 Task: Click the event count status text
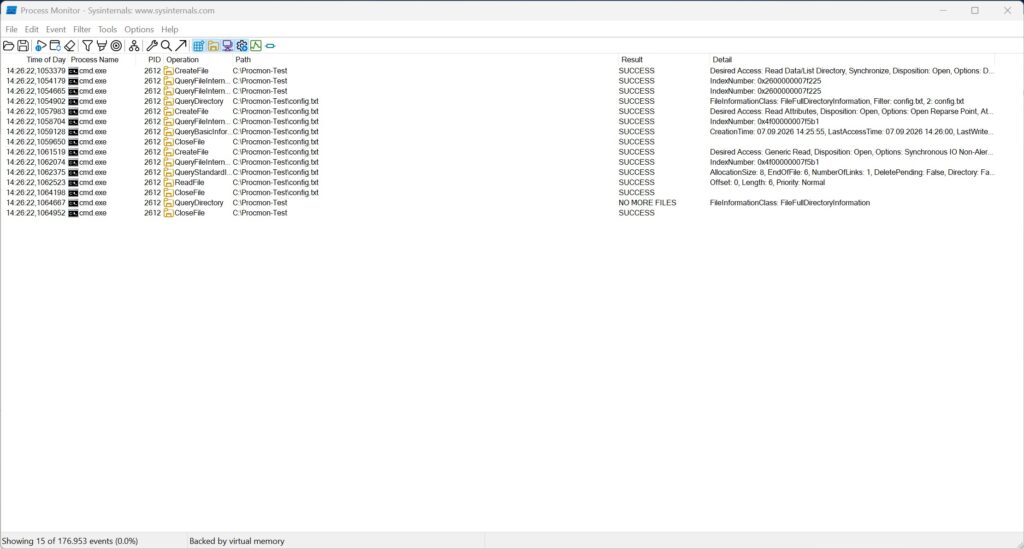(70, 541)
